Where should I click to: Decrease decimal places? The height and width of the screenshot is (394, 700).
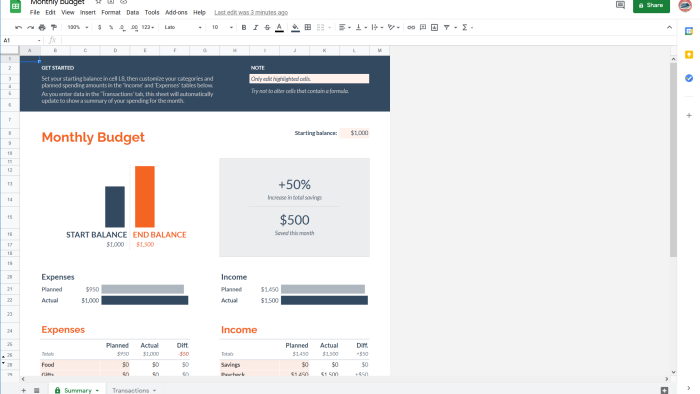click(x=122, y=28)
